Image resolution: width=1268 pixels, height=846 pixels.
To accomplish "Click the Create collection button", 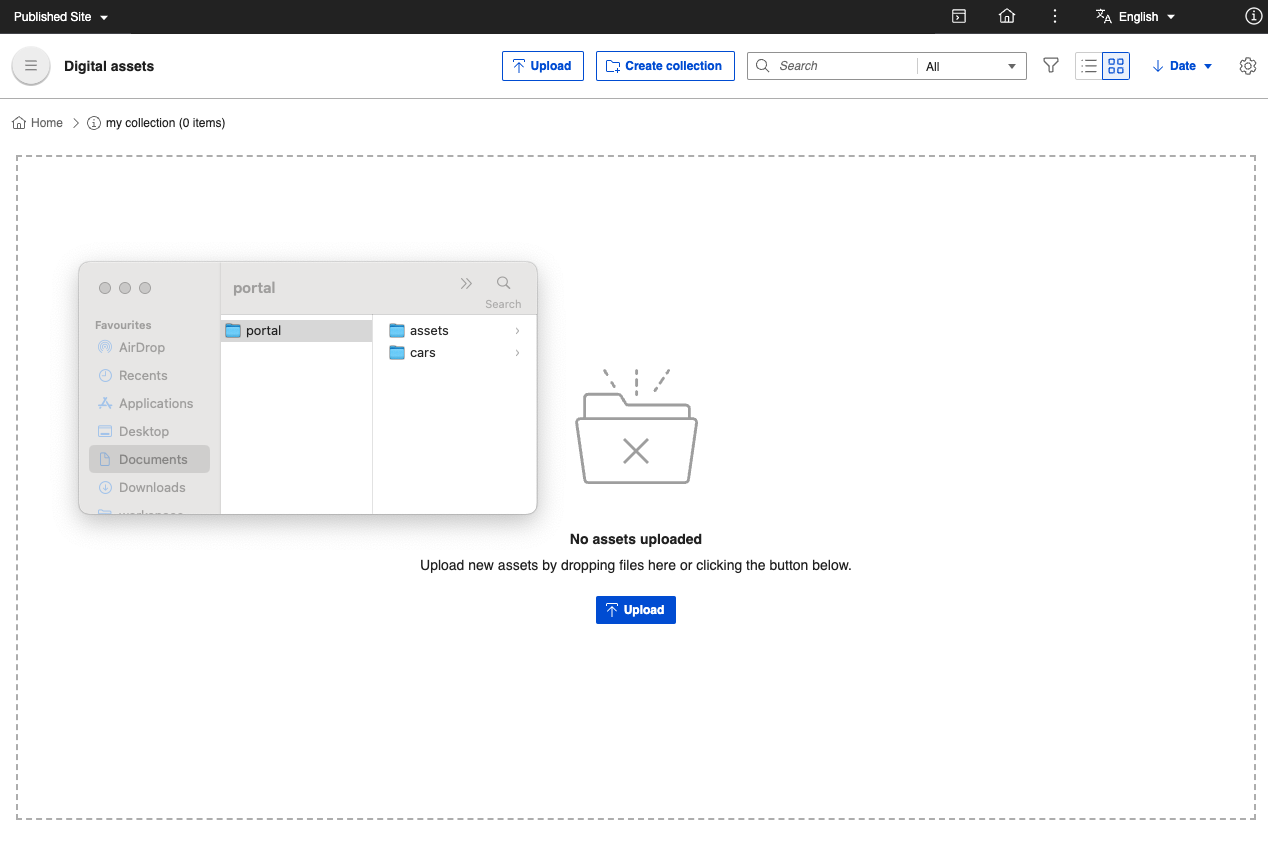I will pos(665,66).
